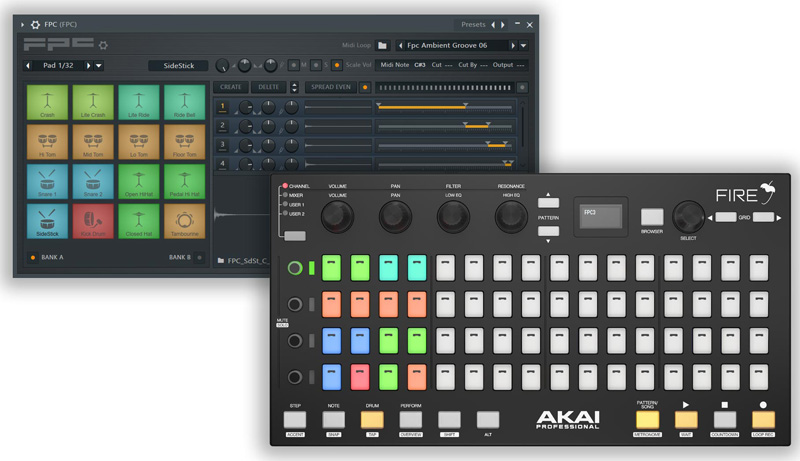Image resolution: width=800 pixels, height=461 pixels.
Task: Click the ALT button on Fire
Action: [488, 420]
